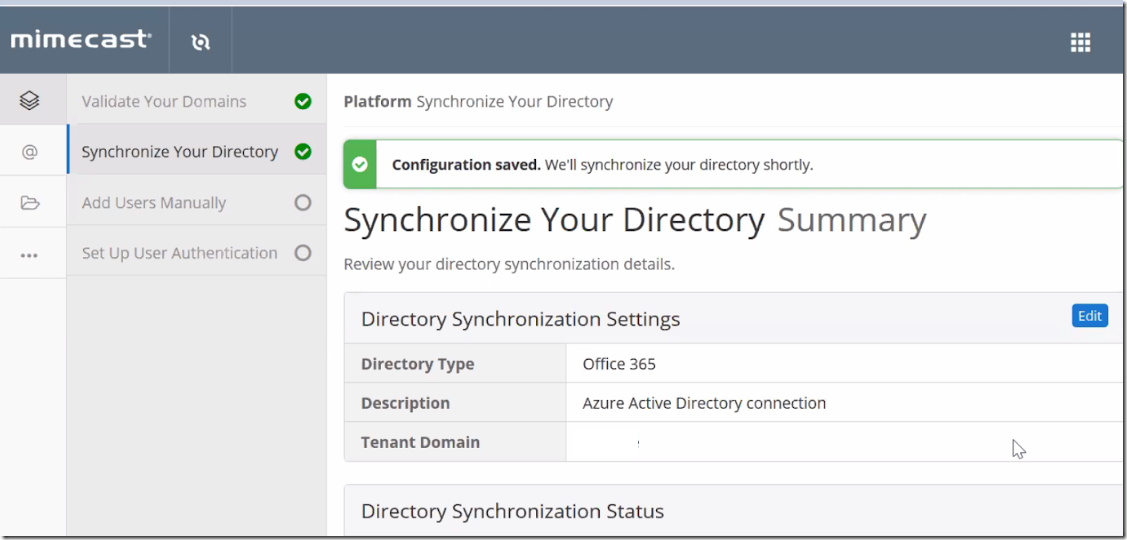Image resolution: width=1127 pixels, height=540 pixels.
Task: Click the green checkmark on Configuration saved banner
Action: (x=360, y=165)
